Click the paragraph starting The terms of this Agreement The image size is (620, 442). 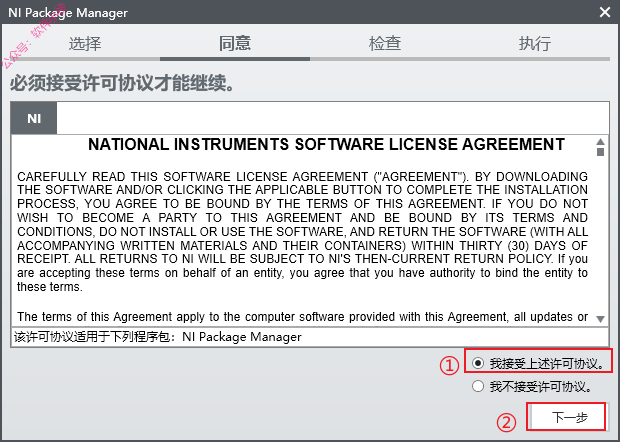pyautogui.click(x=302, y=317)
